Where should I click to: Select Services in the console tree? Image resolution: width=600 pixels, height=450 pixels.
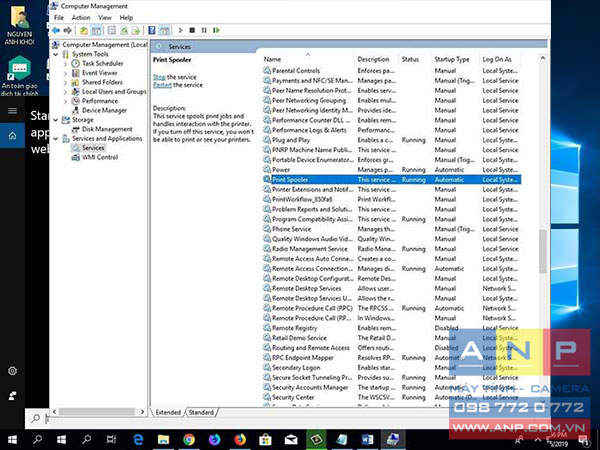(93, 148)
